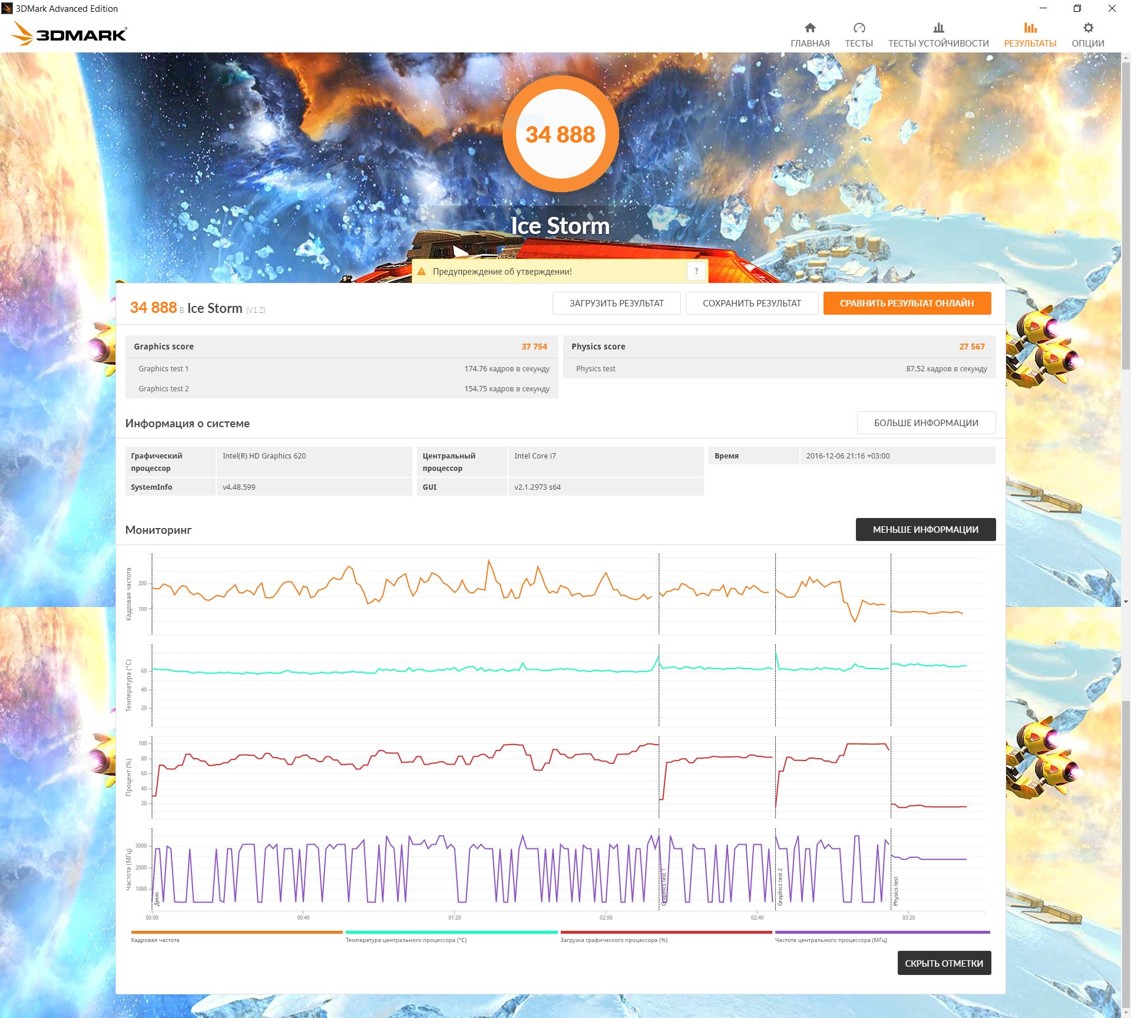Click СКРЫТЬ ОТМЕТКИ button

click(x=943, y=963)
